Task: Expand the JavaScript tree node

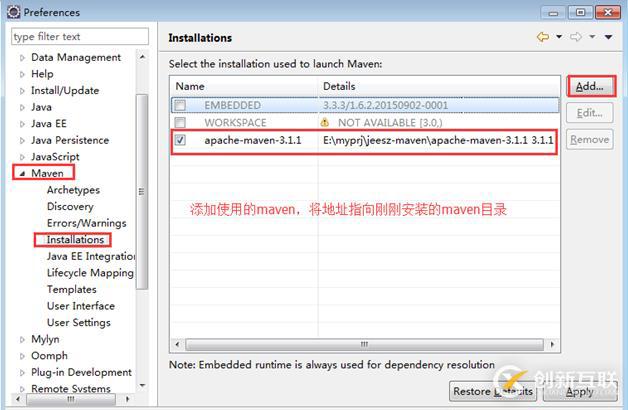Action: click(22, 157)
